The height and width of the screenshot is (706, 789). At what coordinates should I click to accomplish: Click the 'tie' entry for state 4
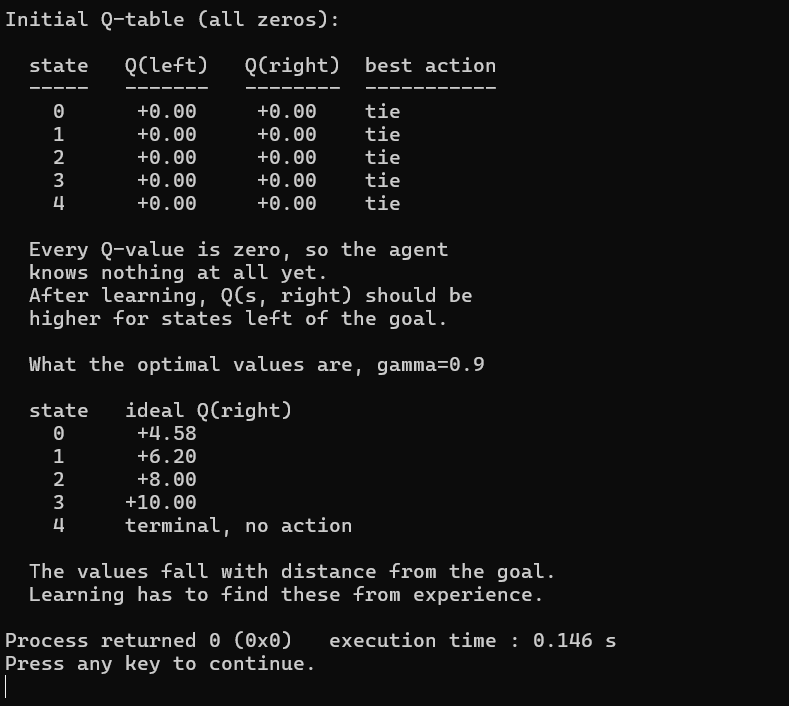pos(383,204)
